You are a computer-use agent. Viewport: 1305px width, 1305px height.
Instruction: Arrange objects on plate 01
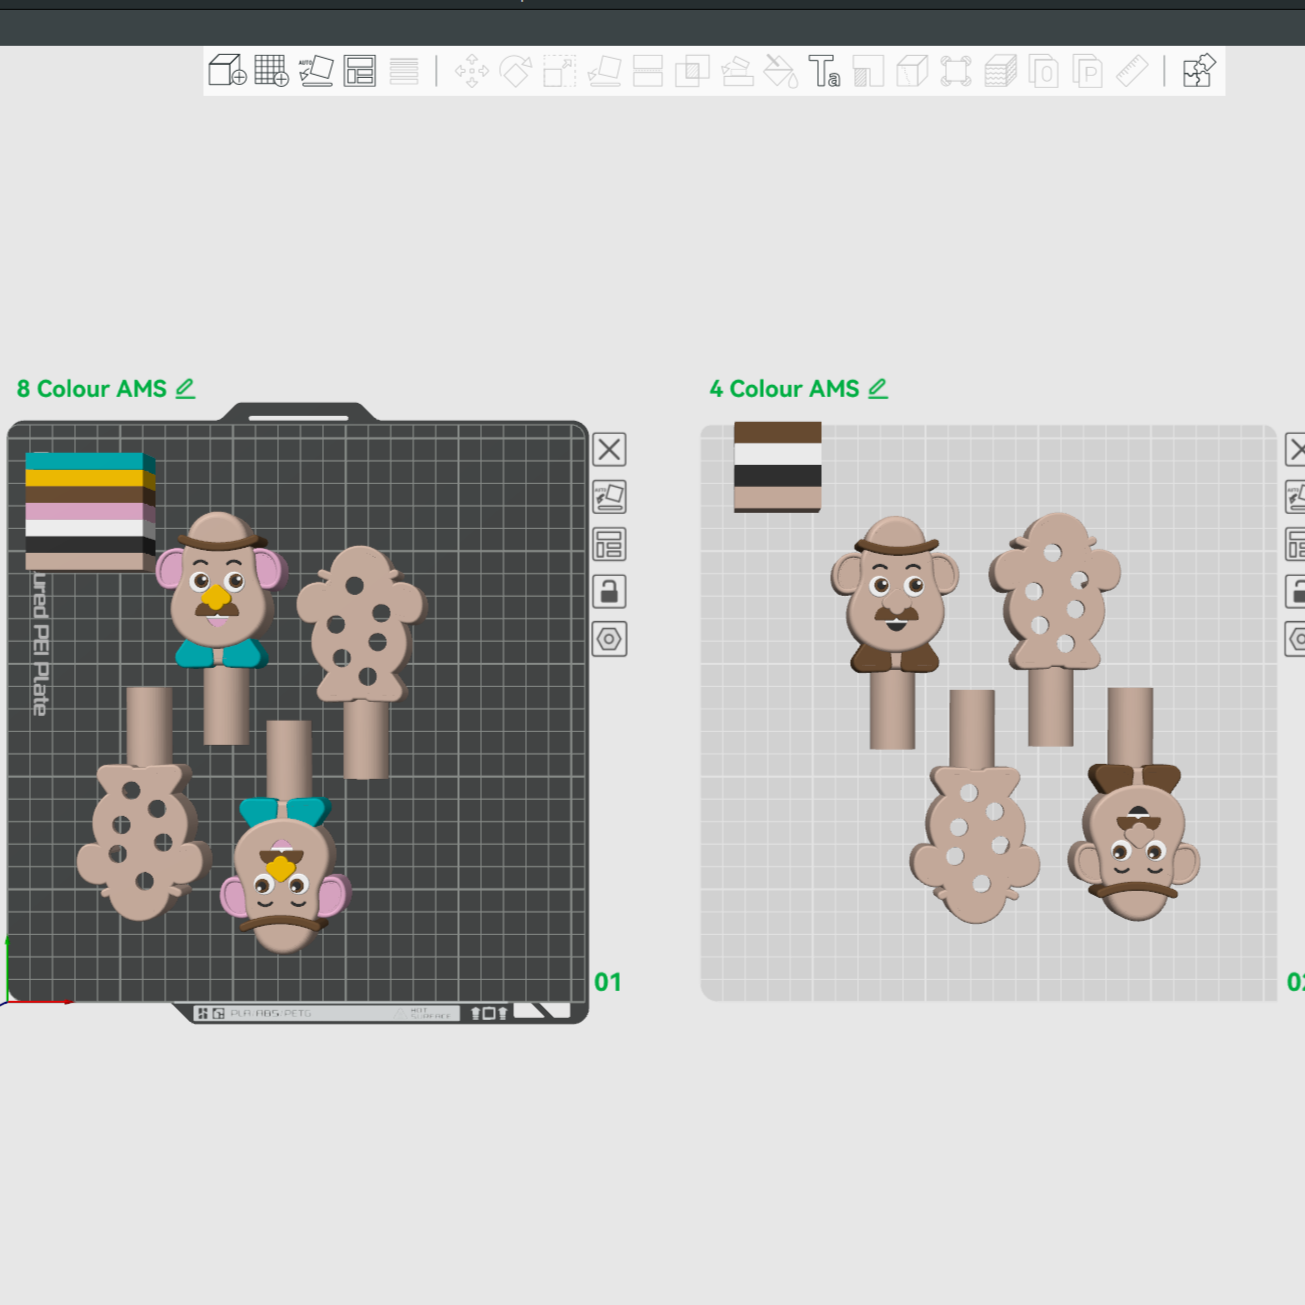click(609, 544)
